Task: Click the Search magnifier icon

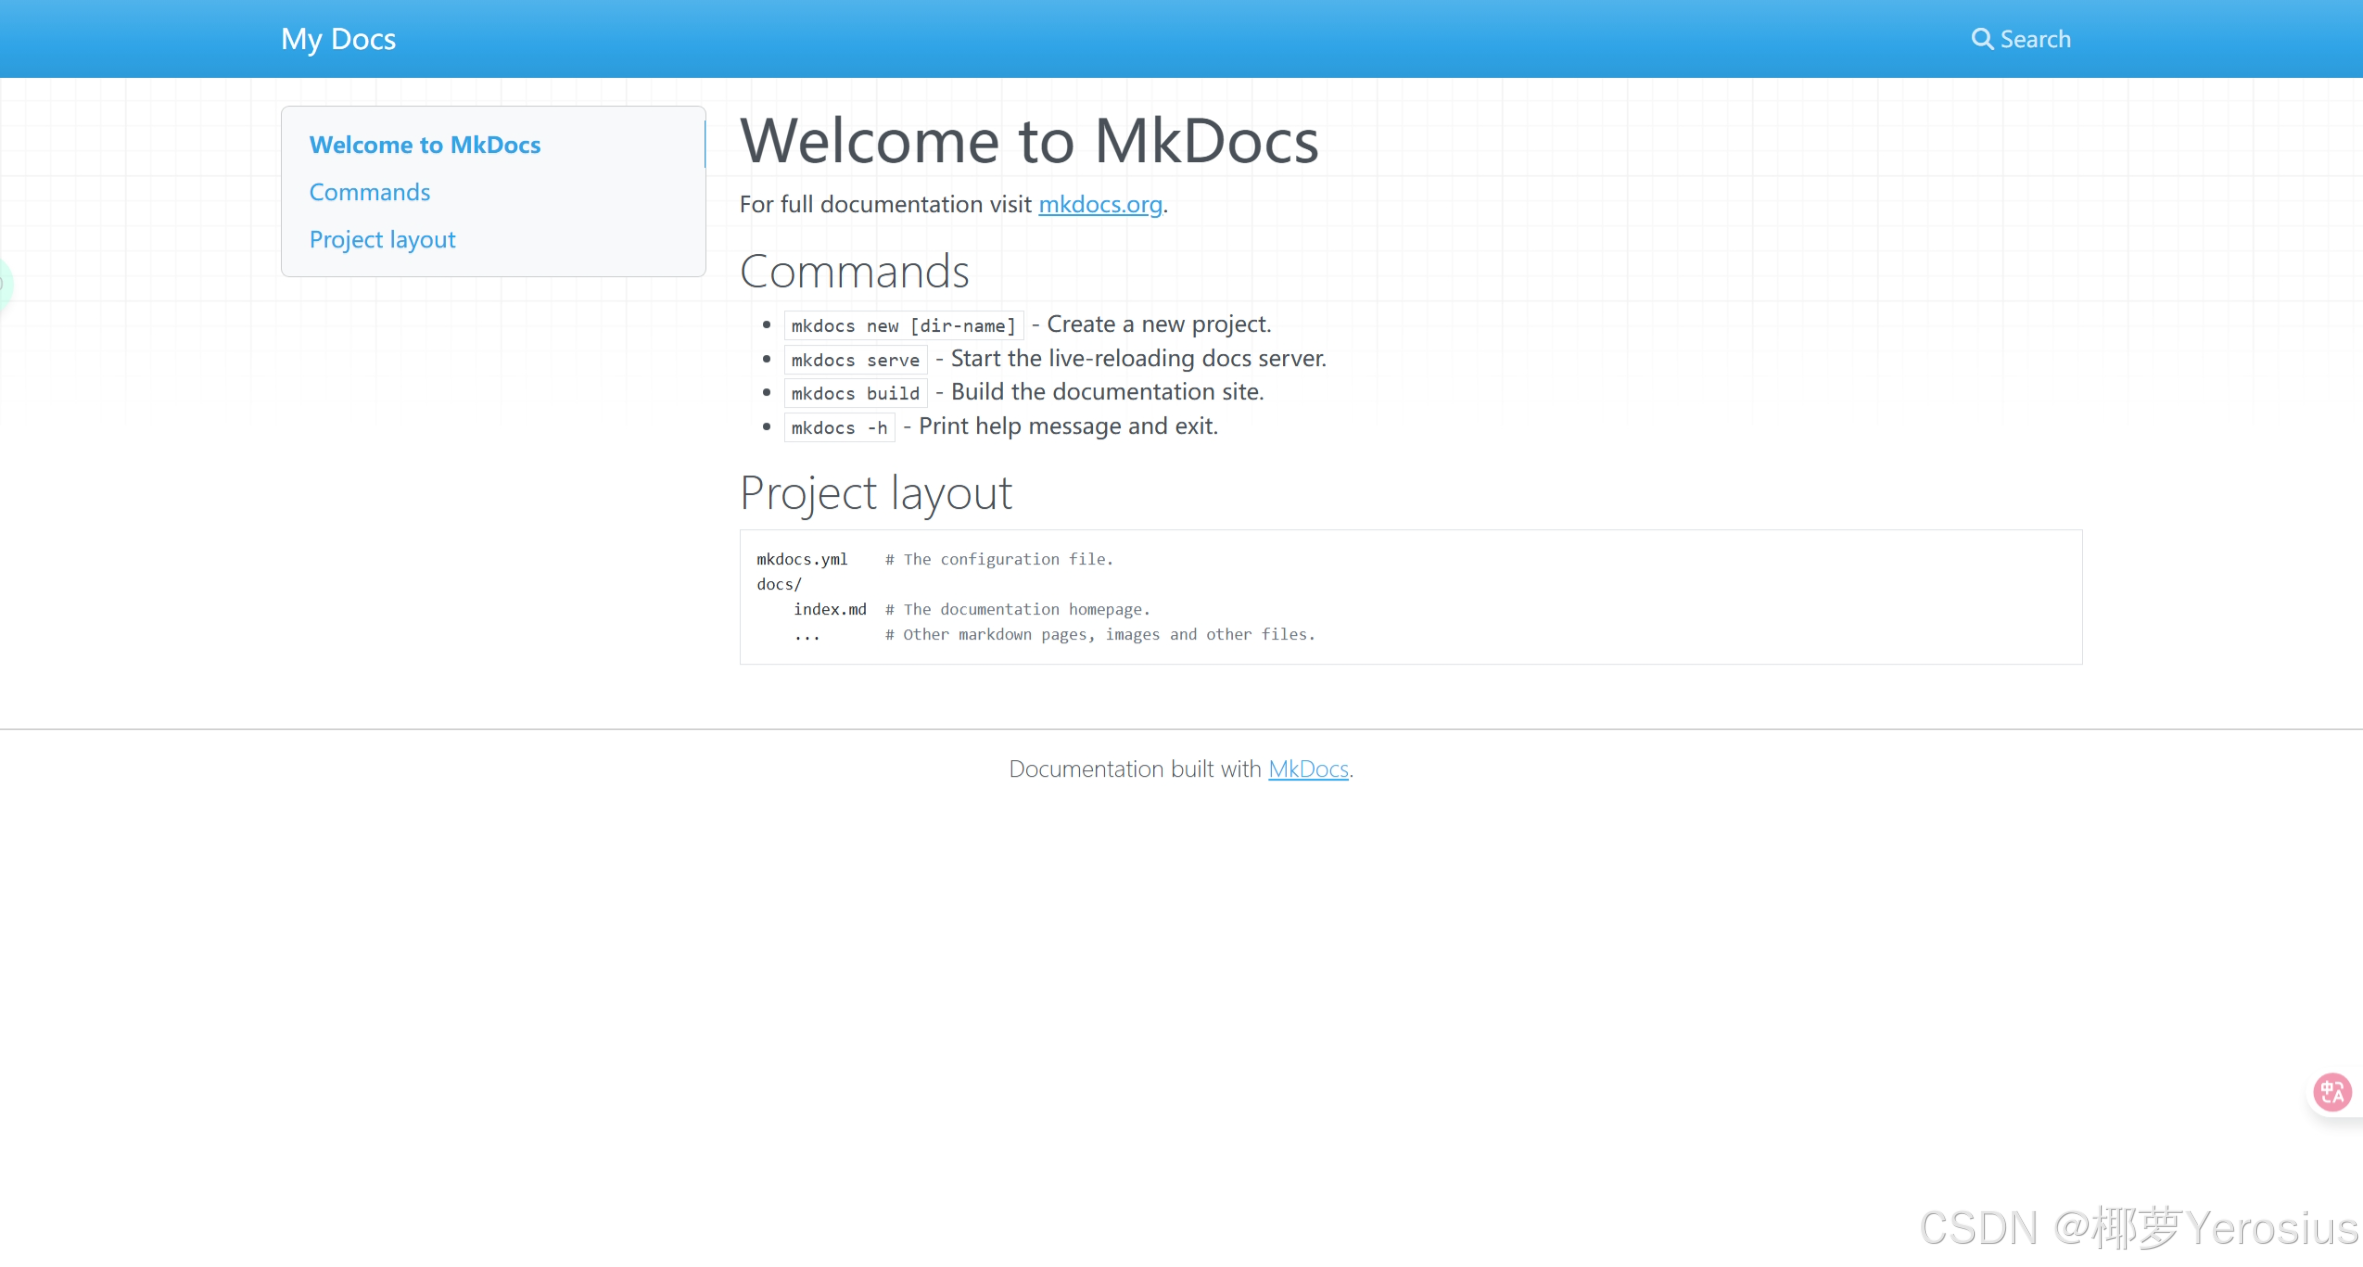Action: (1981, 39)
